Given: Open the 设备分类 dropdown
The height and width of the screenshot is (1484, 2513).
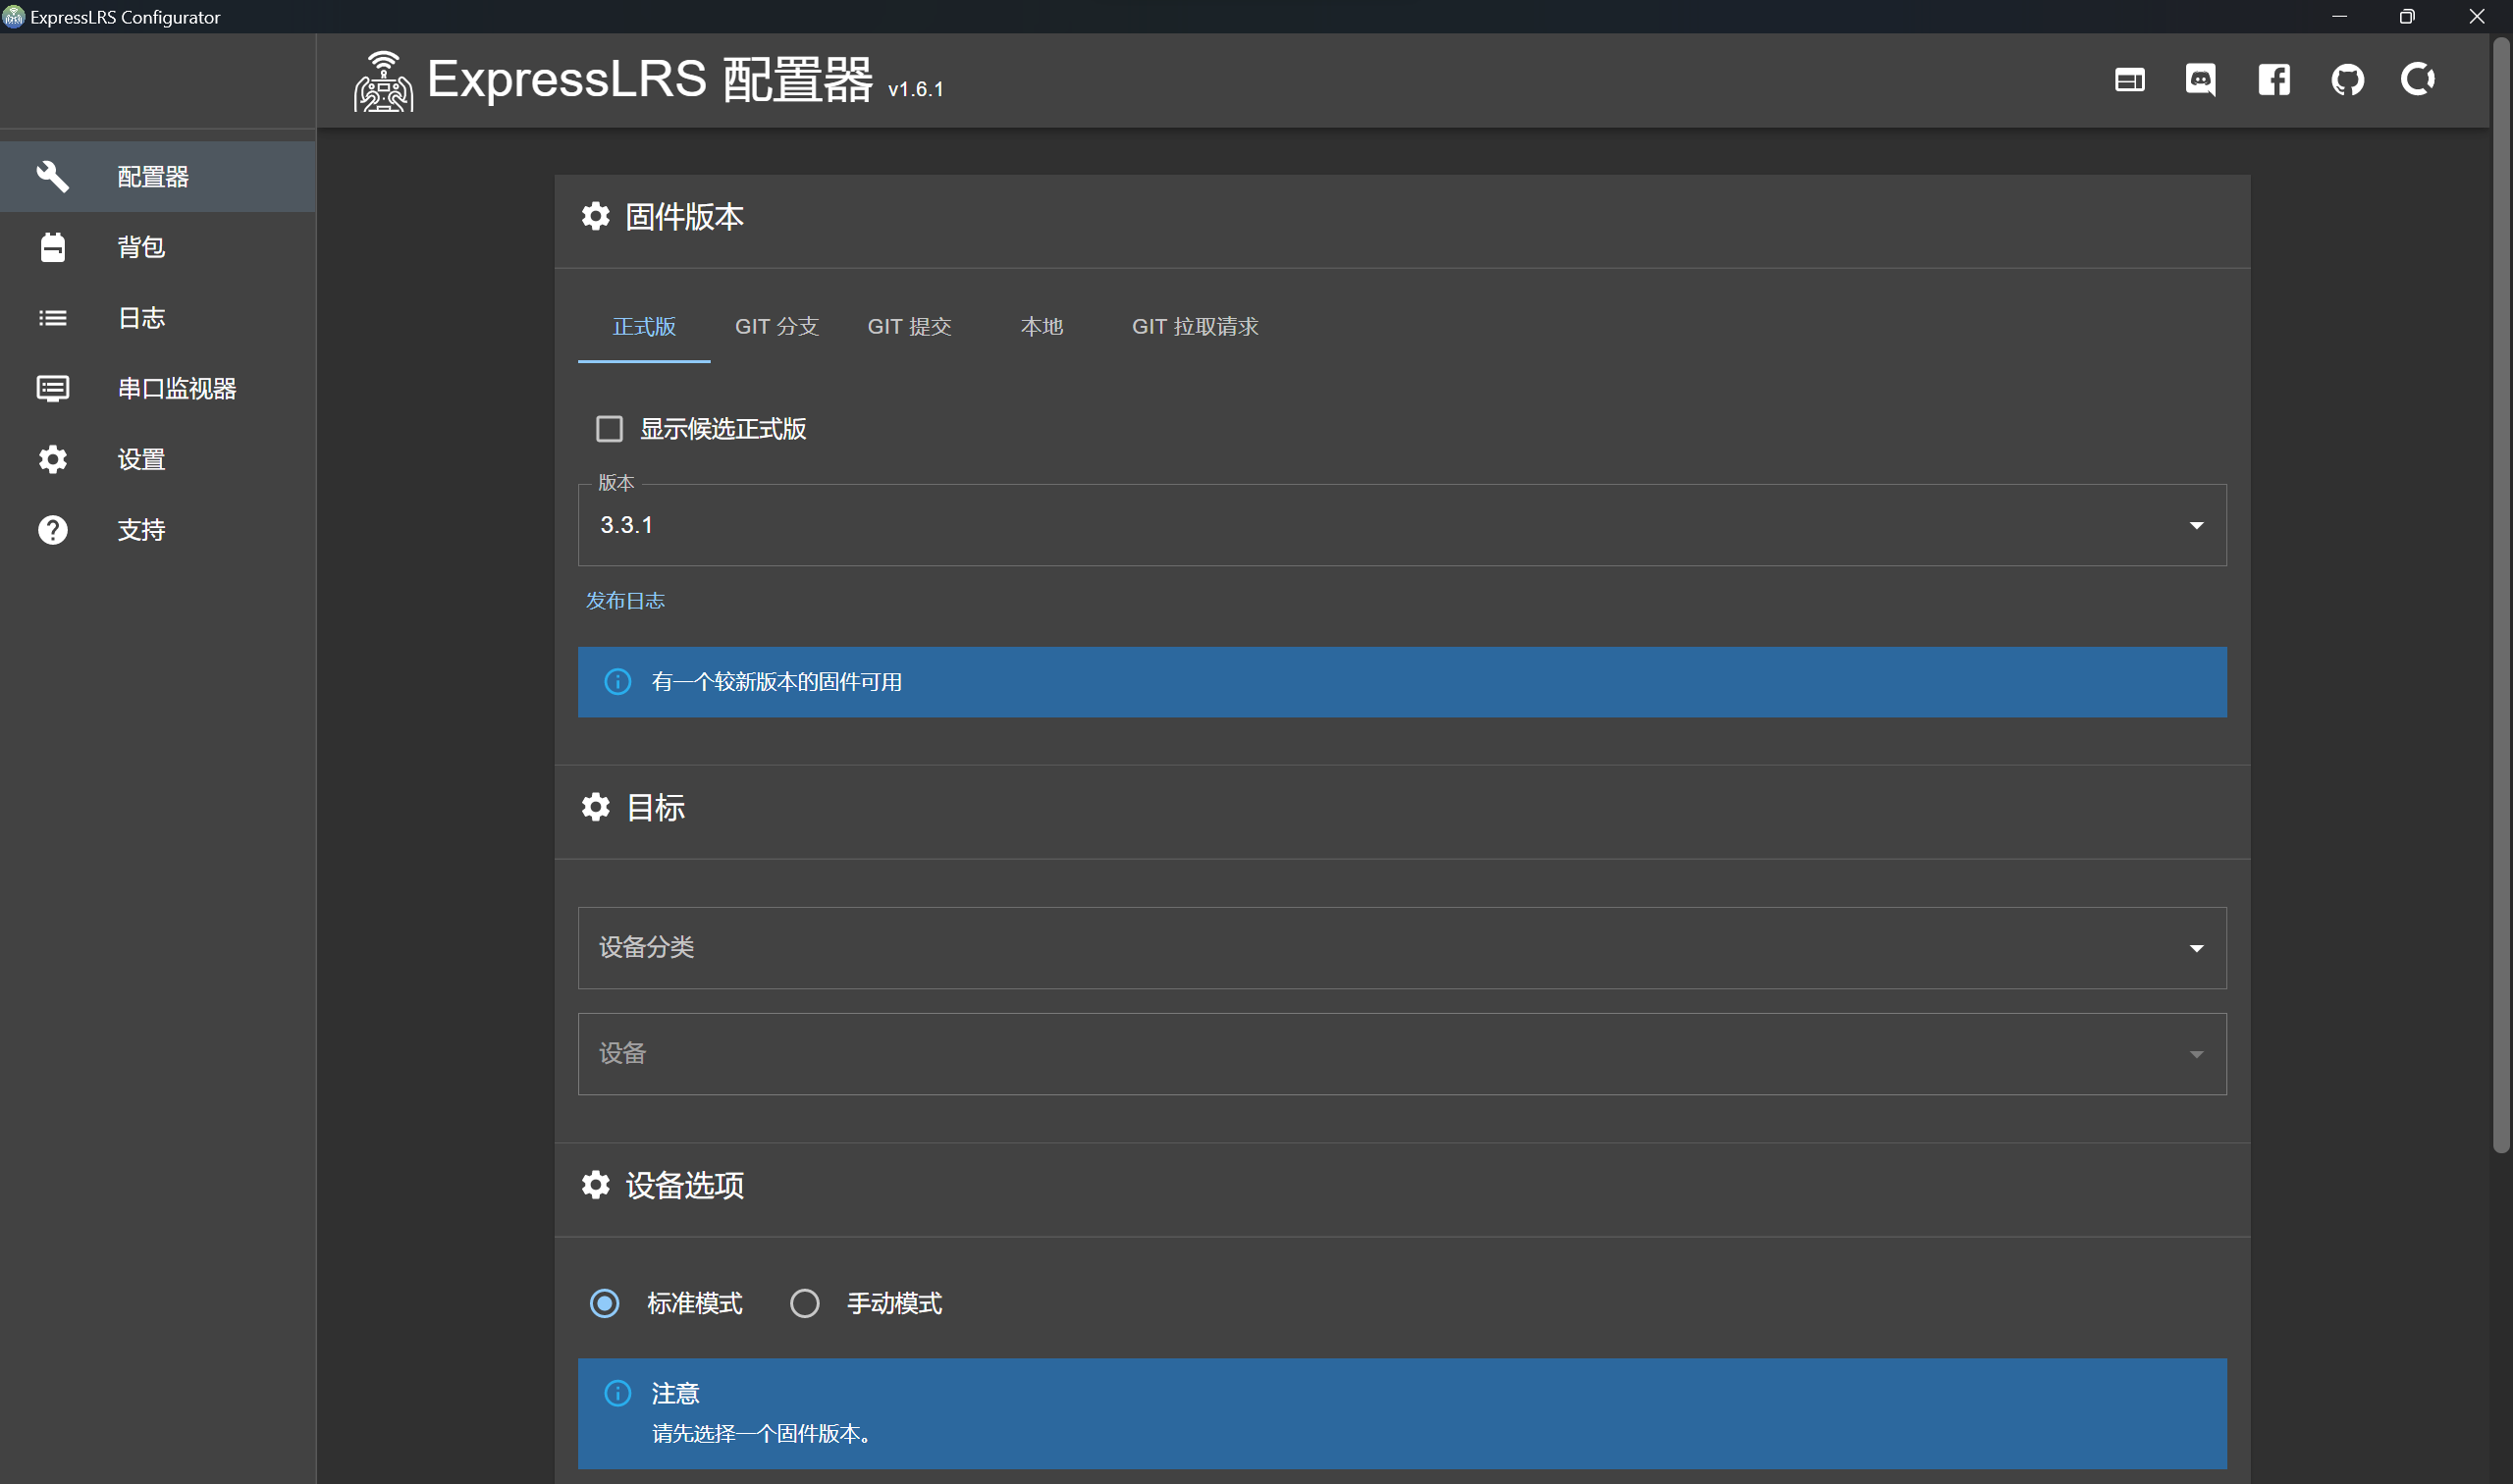Looking at the screenshot, I should (x=1401, y=948).
